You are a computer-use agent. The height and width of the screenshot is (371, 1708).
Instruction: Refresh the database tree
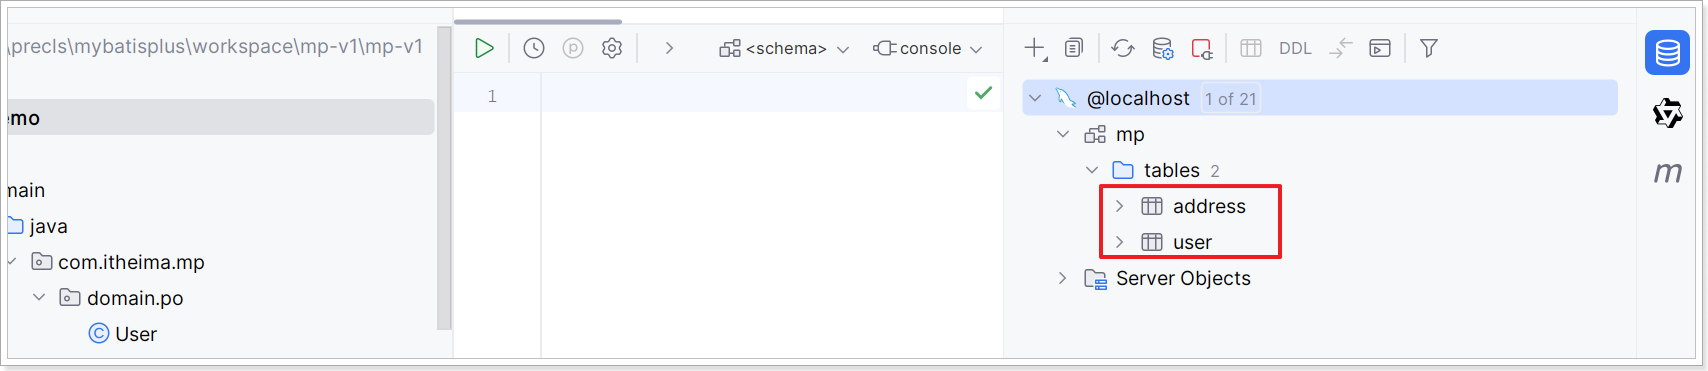(x=1123, y=48)
